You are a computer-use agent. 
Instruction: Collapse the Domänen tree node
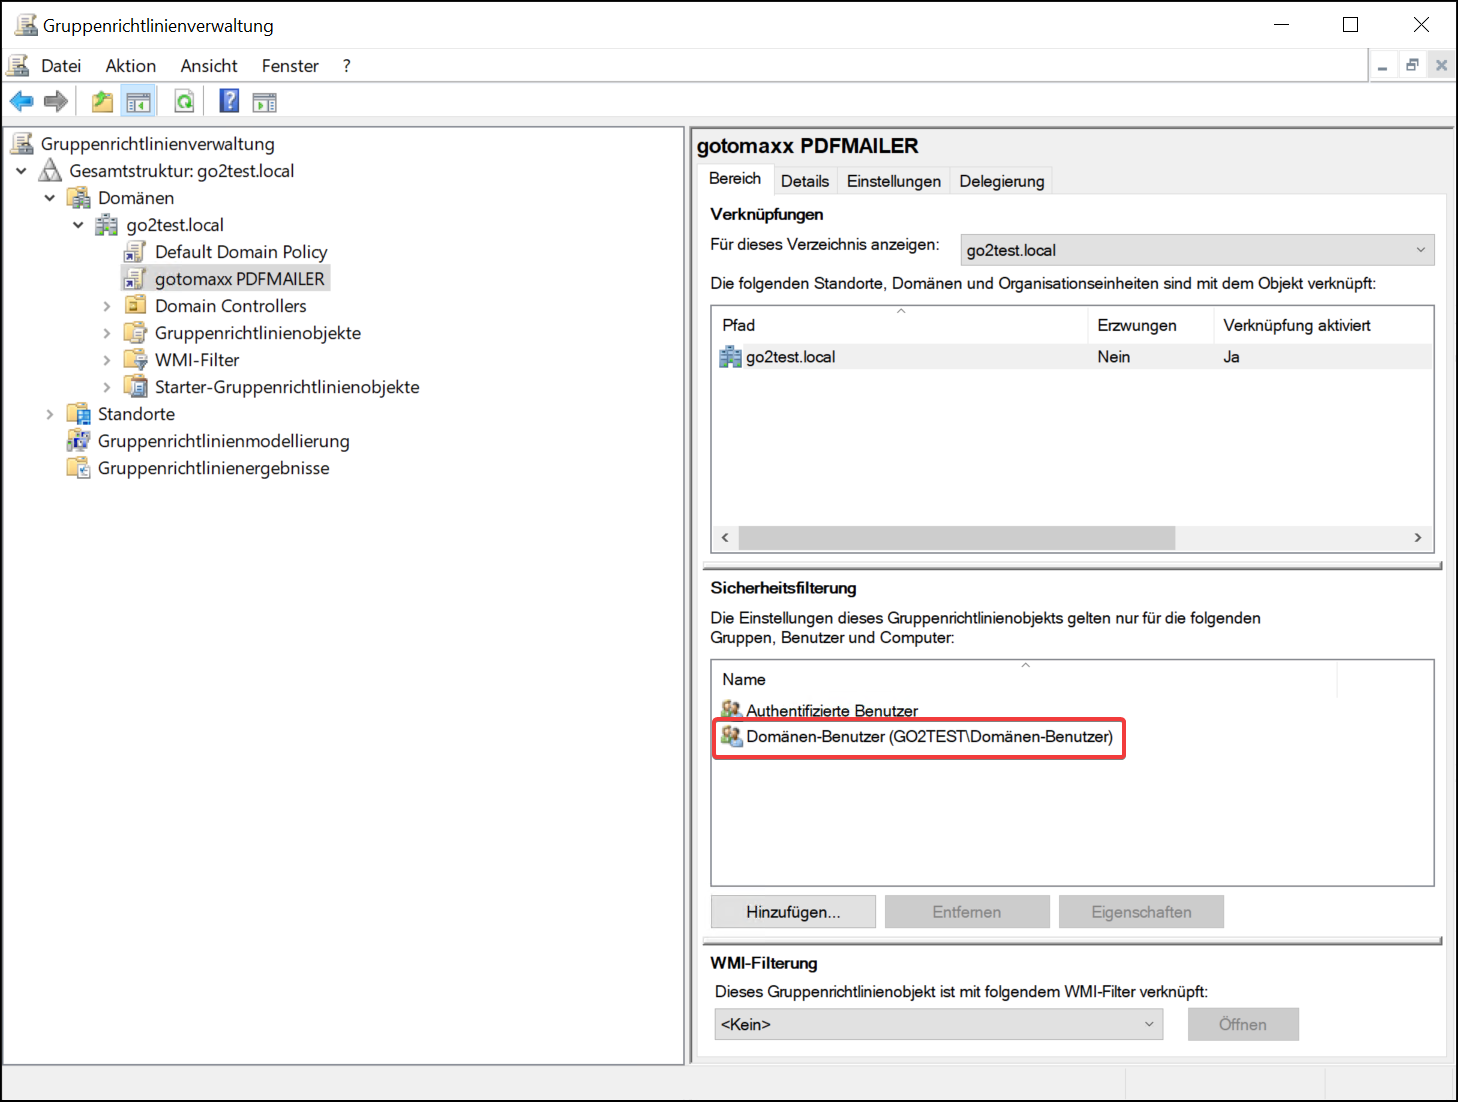click(x=50, y=198)
